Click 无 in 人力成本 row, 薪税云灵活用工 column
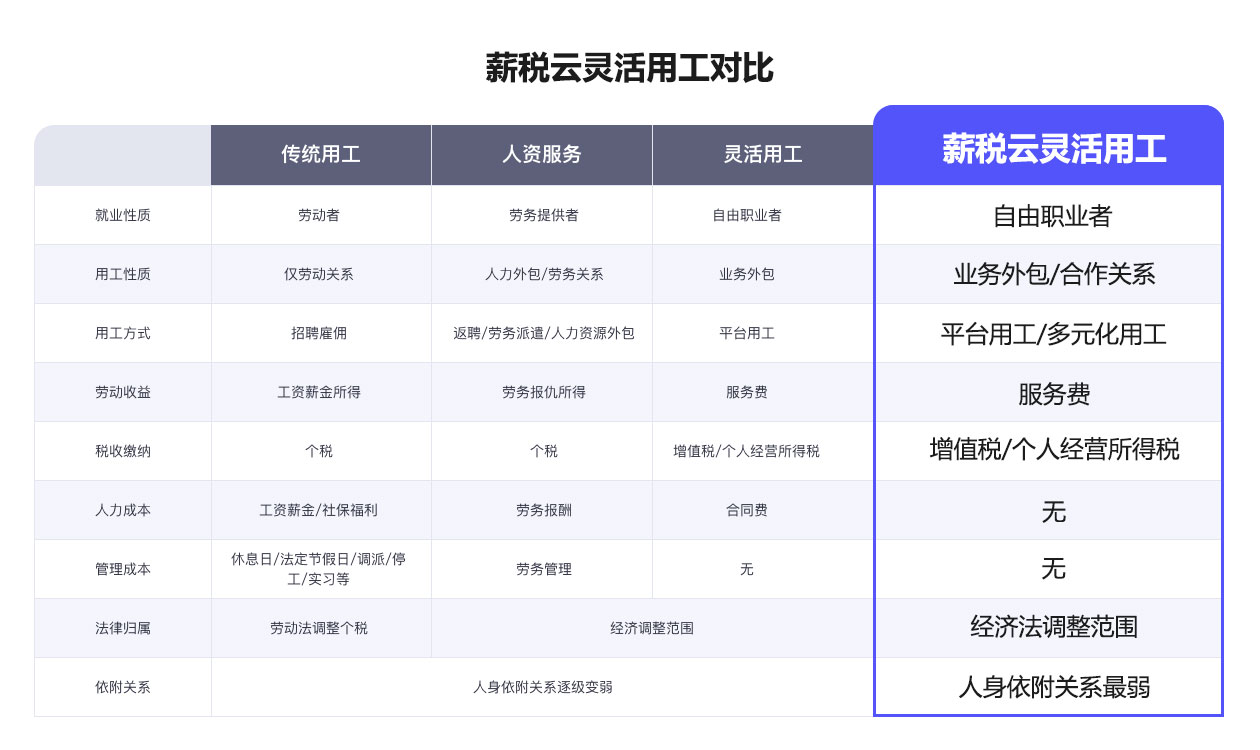Image resolution: width=1260 pixels, height=750 pixels. 1054,512
